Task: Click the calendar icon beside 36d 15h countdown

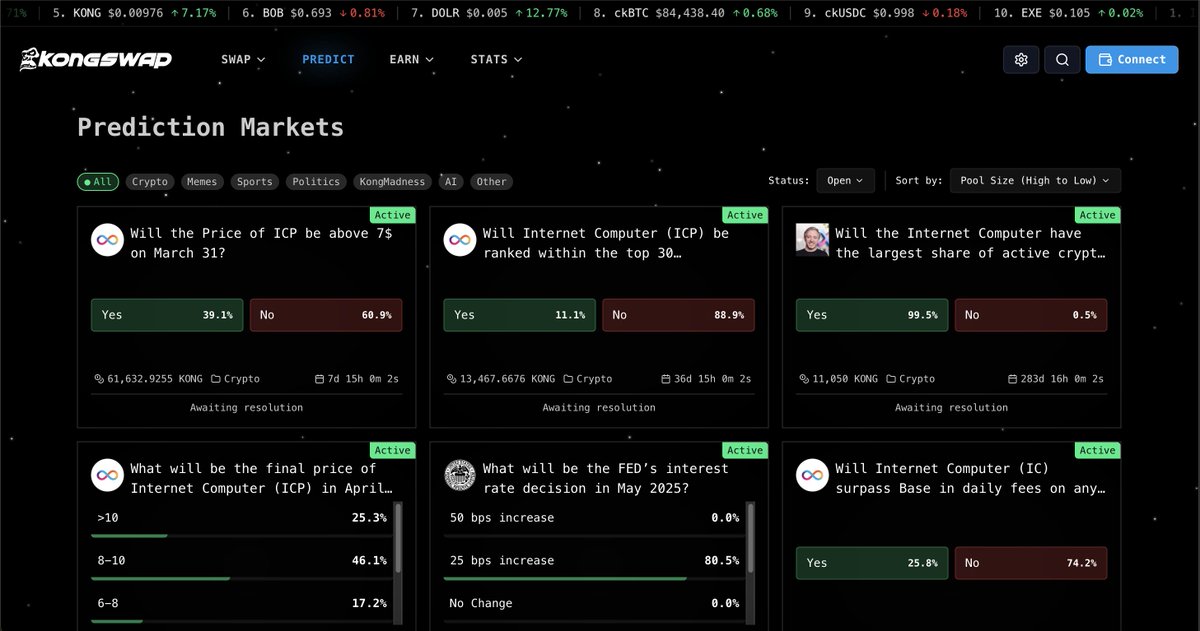Action: click(x=666, y=379)
